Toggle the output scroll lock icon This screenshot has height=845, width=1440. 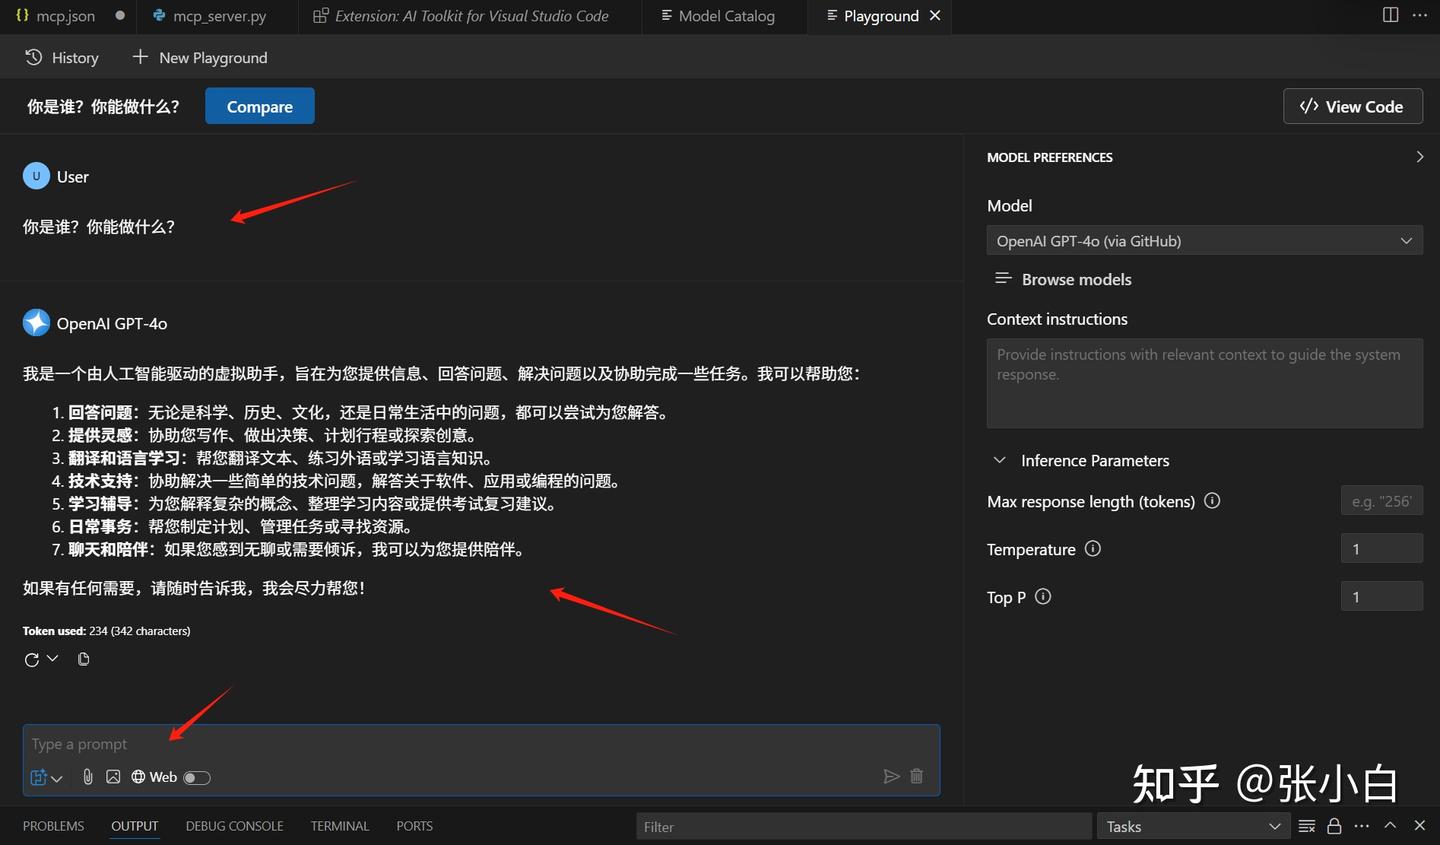[x=1334, y=826]
